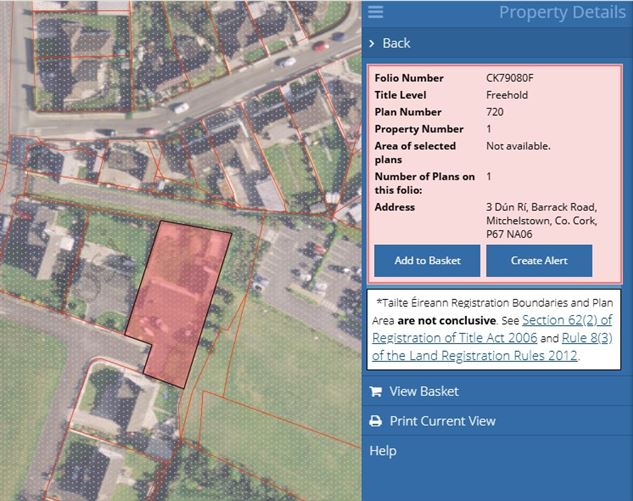
Task: Select the plan number value 720
Action: [x=494, y=112]
